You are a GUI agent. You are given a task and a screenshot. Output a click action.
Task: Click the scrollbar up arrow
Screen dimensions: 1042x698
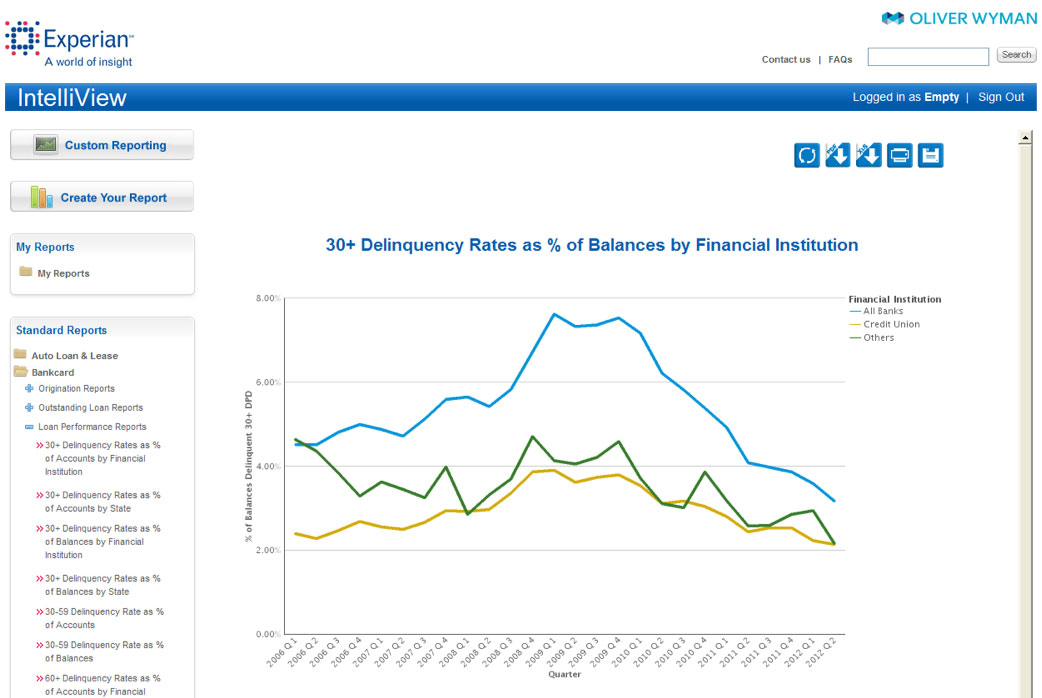[x=1025, y=138]
